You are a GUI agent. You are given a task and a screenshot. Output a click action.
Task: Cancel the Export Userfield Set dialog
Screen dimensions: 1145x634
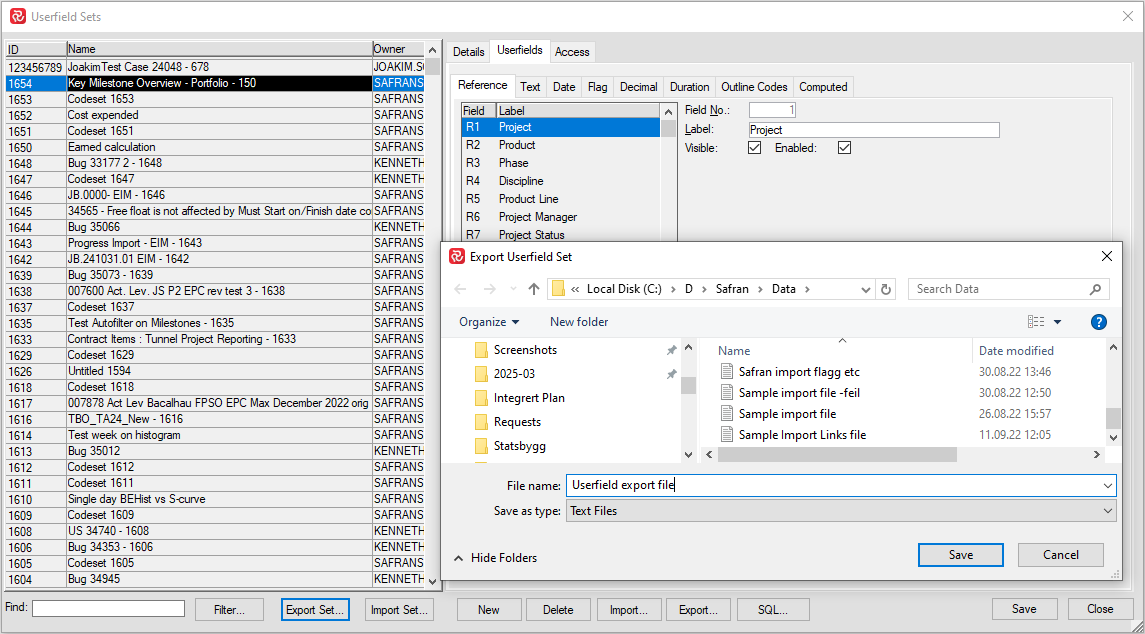click(1061, 555)
